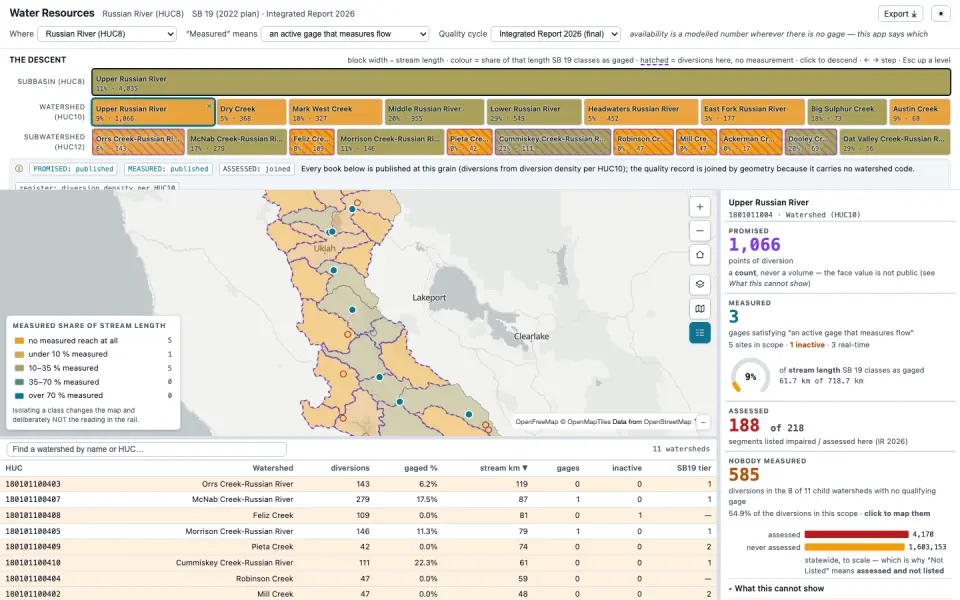Screen dimensions: 960x600
Task: Click 585 nobody measured figure
Action: (x=744, y=475)
